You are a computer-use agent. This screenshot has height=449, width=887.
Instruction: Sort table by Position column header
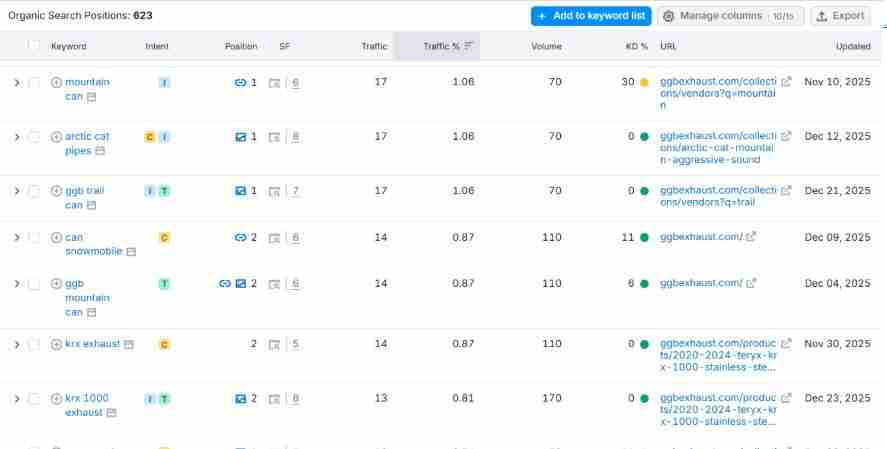[x=240, y=46]
